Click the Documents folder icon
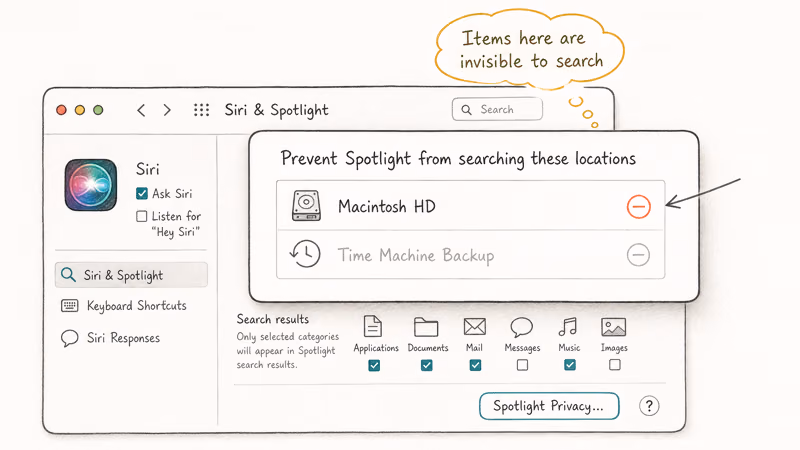The height and width of the screenshot is (450, 800). pyautogui.click(x=426, y=327)
